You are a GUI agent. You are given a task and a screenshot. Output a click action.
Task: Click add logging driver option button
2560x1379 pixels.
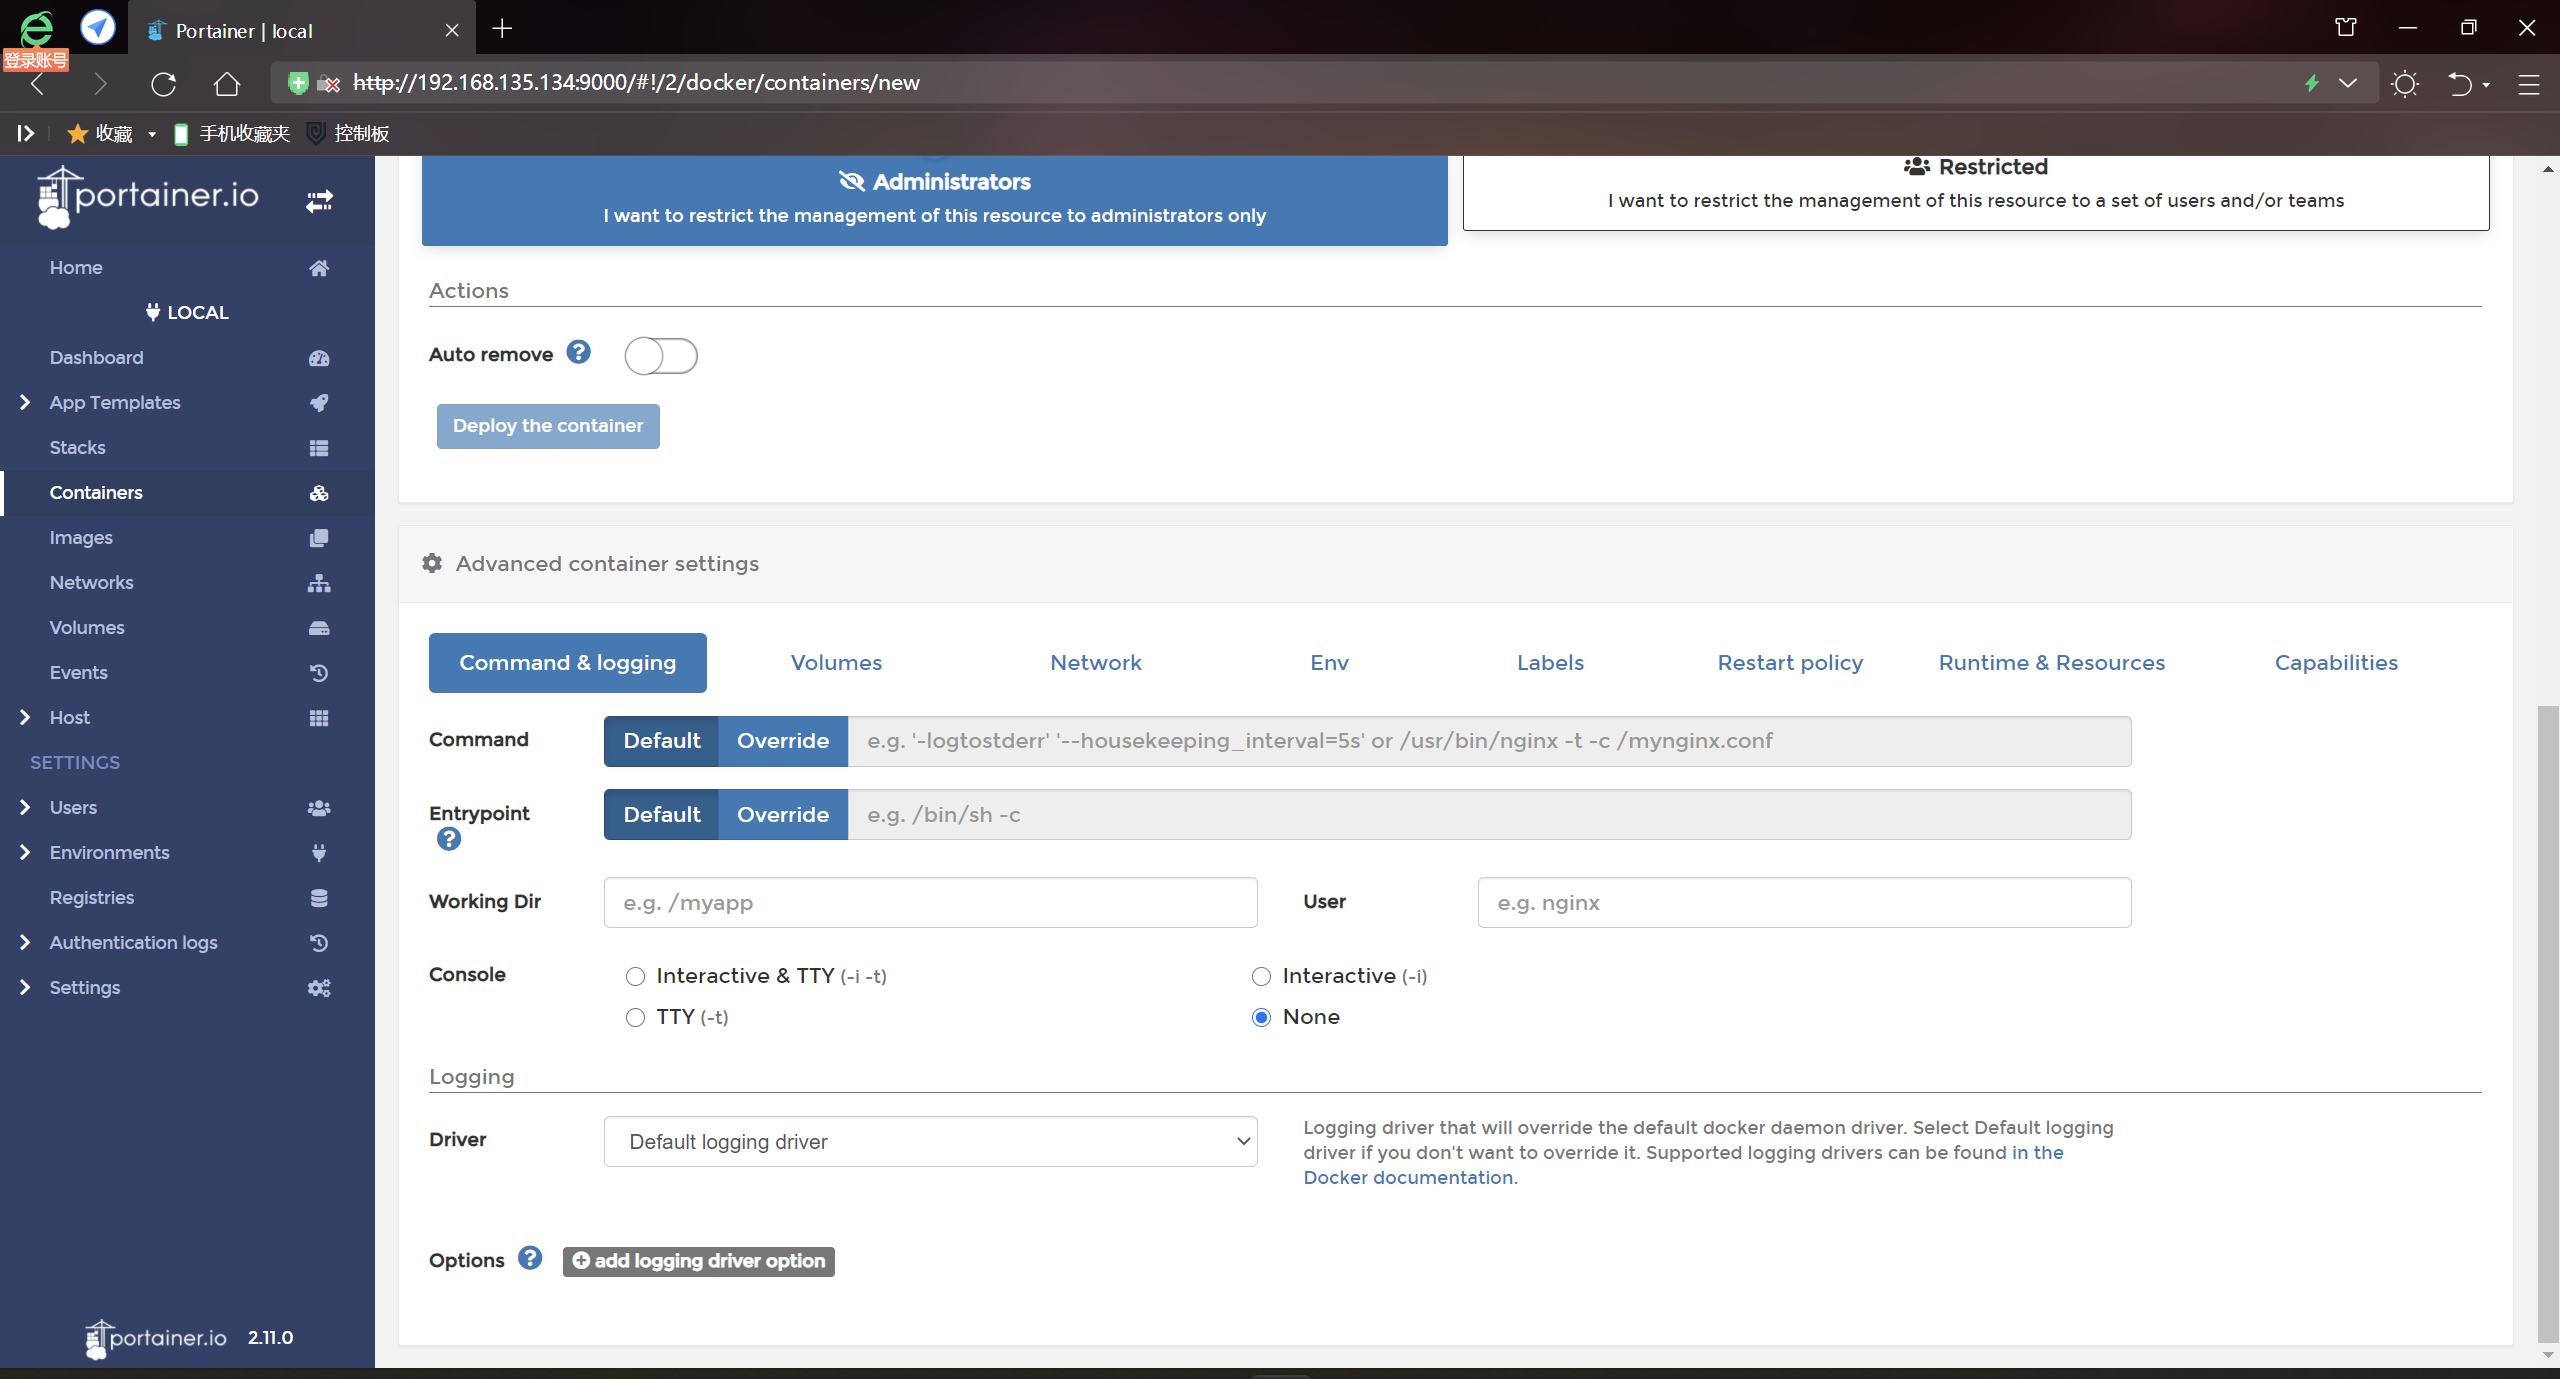(698, 1260)
